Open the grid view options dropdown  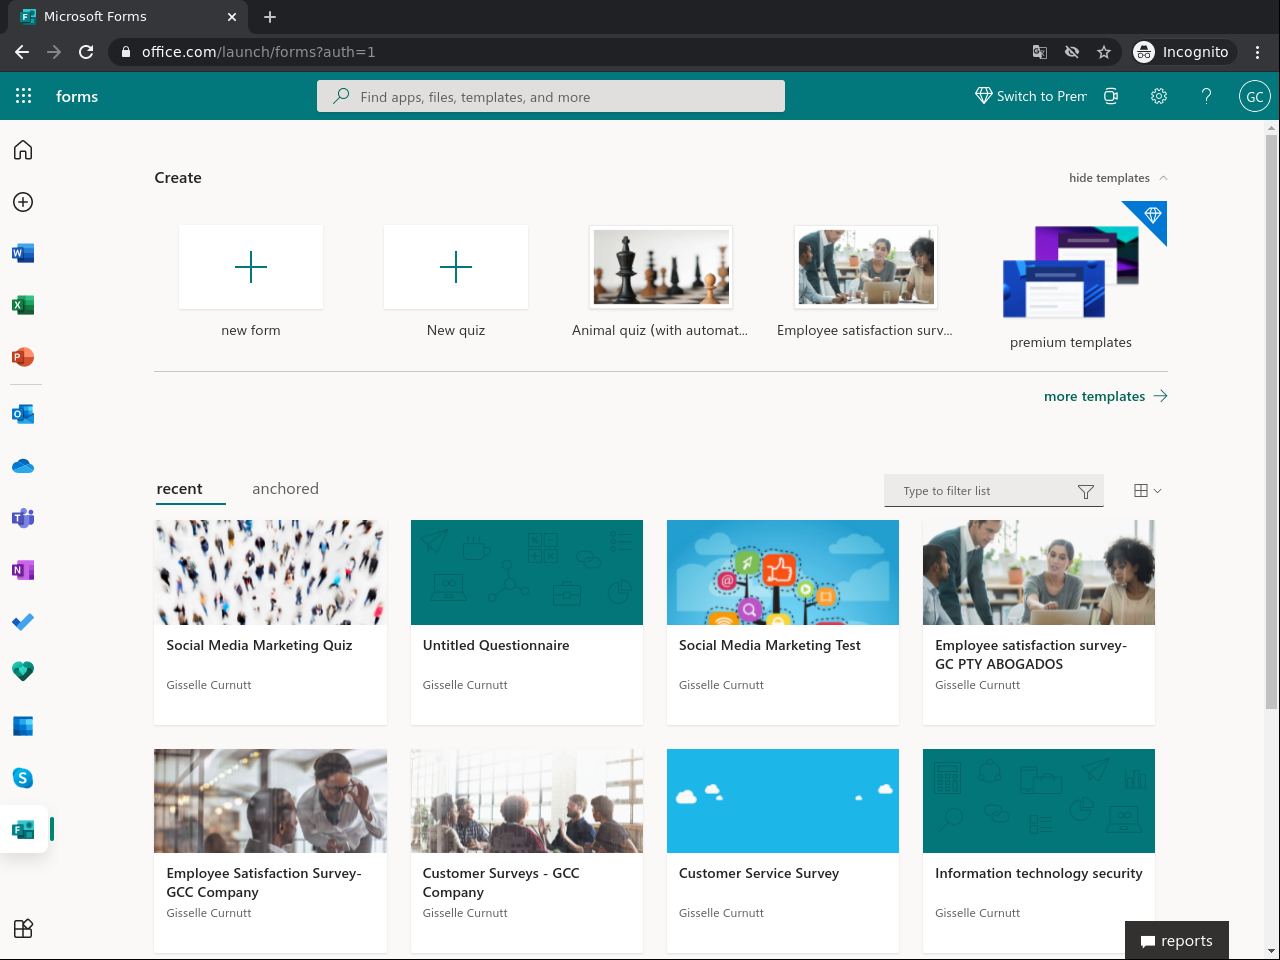[1148, 490]
